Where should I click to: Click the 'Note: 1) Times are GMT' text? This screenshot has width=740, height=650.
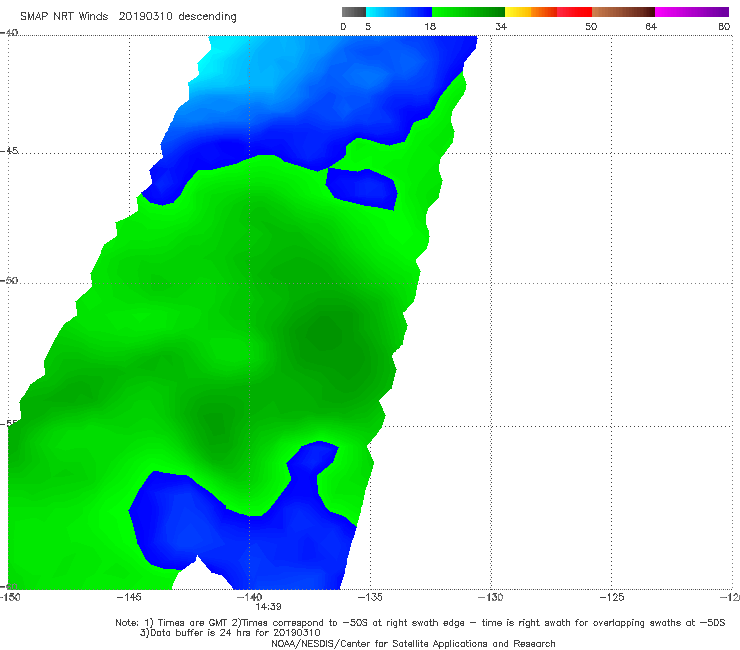tap(173, 623)
